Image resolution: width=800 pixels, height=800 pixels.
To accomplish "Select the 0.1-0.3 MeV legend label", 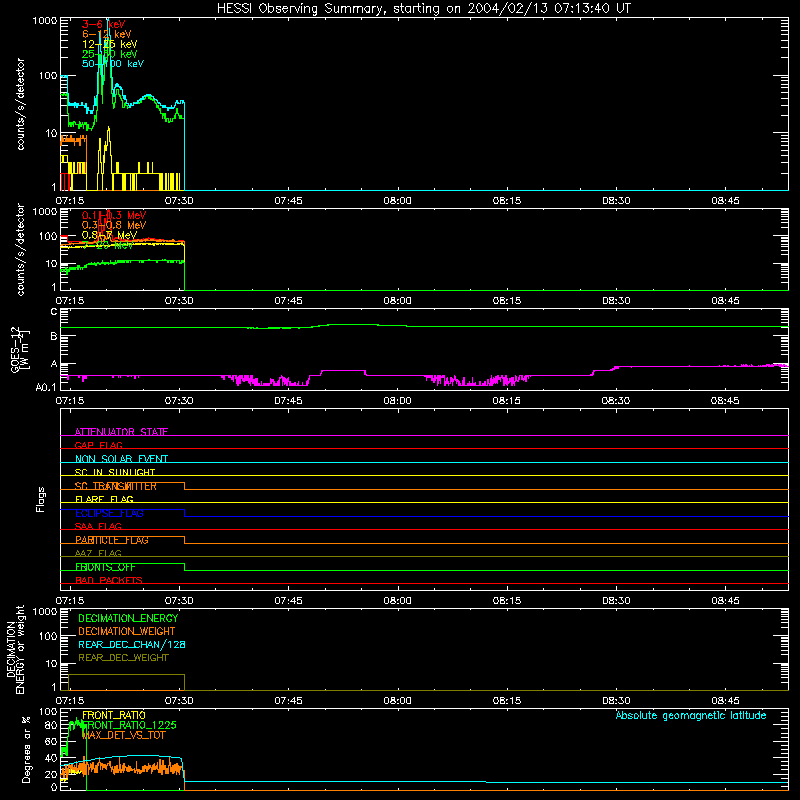I will point(114,215).
